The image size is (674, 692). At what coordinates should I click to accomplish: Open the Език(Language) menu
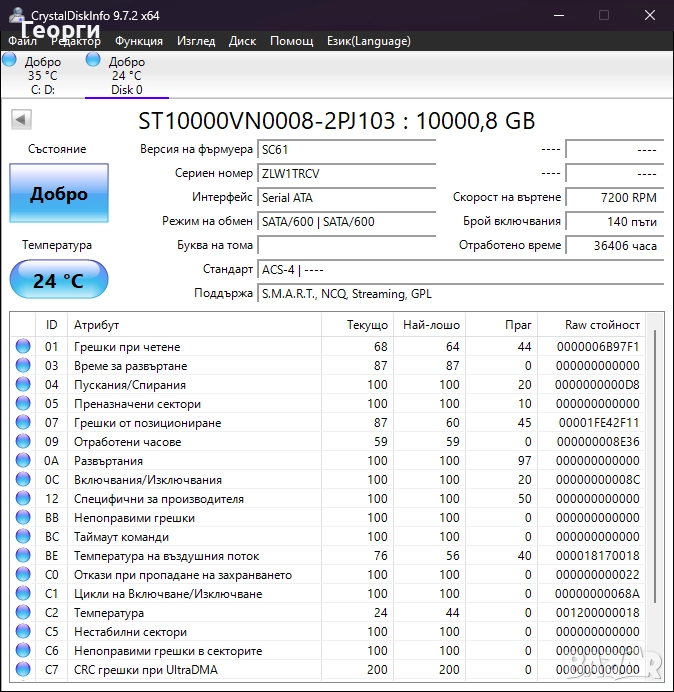pos(368,41)
